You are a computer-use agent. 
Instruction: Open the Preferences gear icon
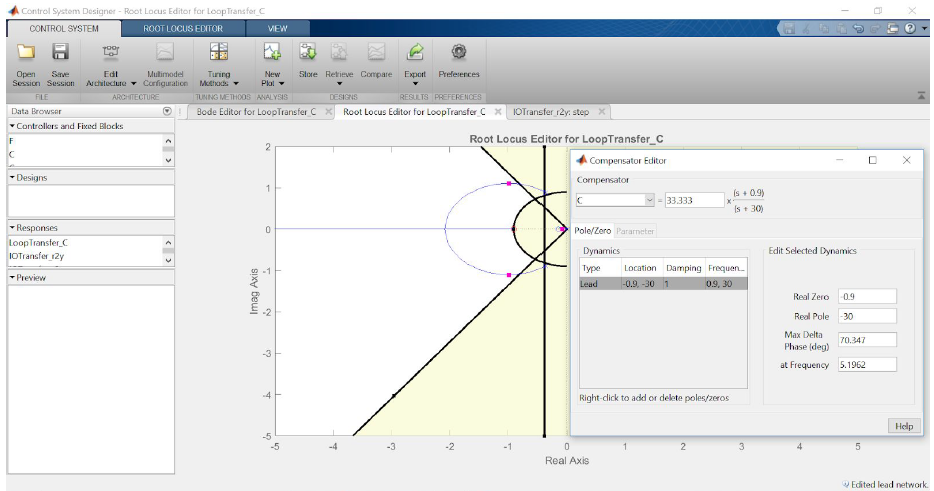459,52
